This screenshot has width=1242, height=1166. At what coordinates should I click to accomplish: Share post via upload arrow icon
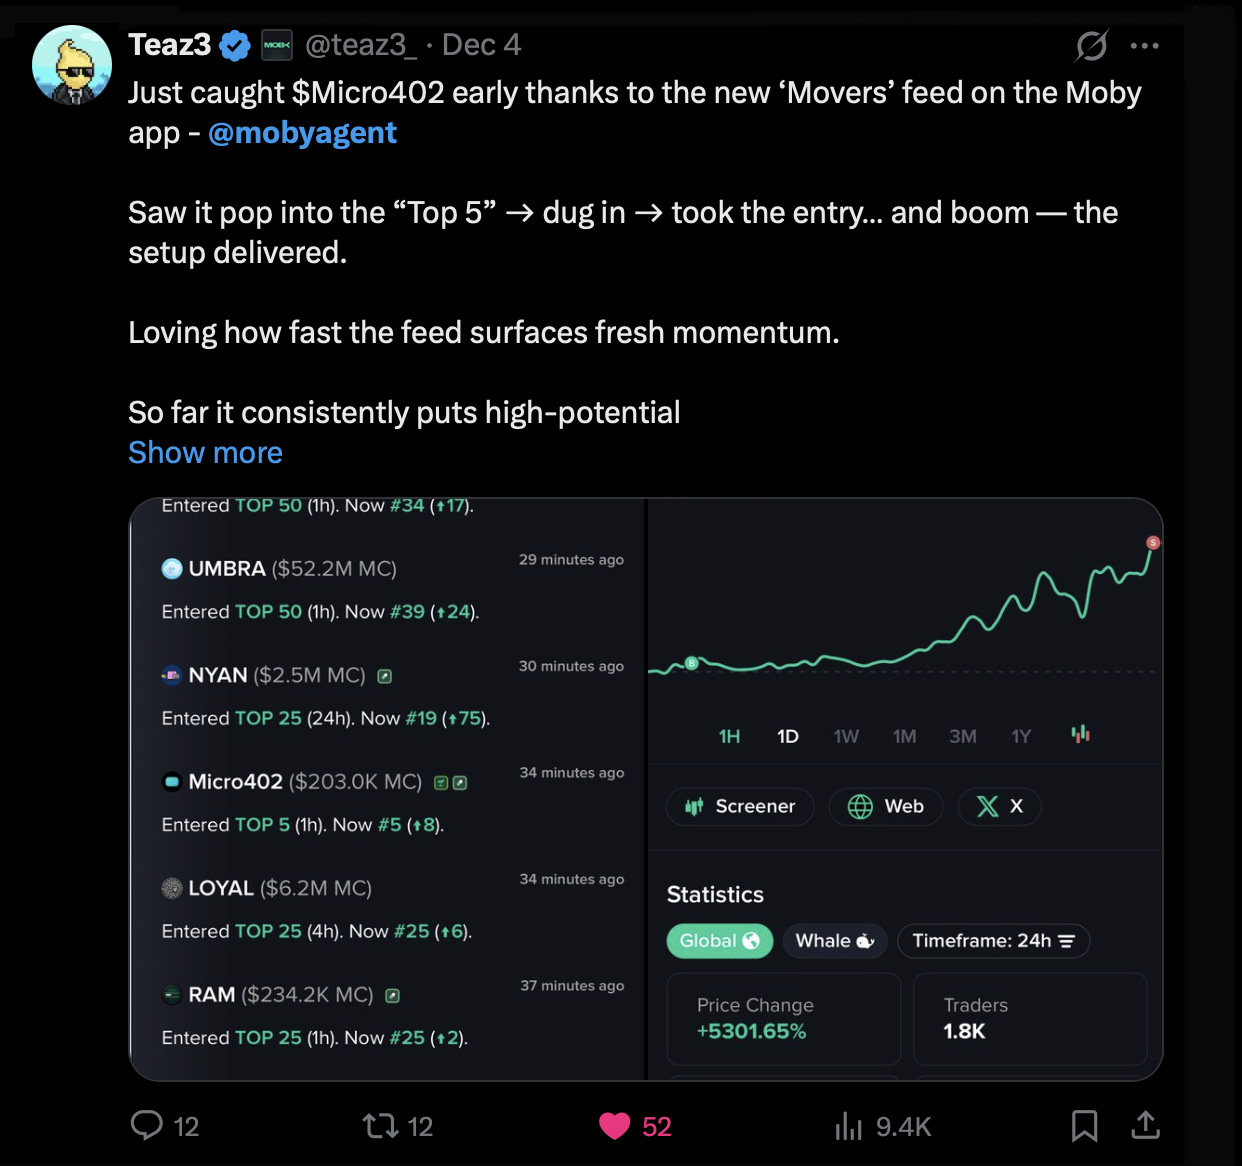click(x=1145, y=1125)
